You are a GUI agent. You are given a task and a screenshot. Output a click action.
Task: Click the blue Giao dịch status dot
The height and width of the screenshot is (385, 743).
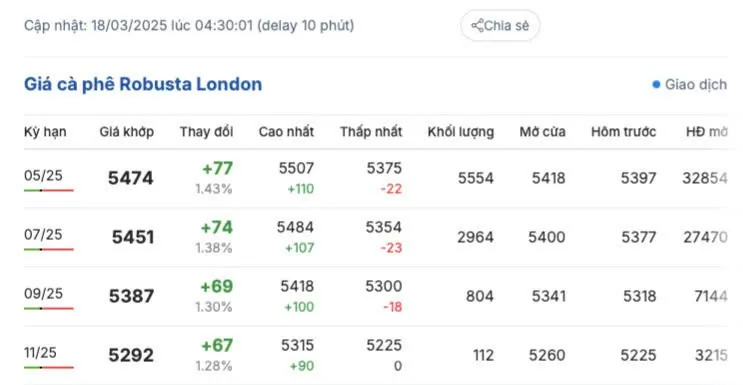[656, 84]
